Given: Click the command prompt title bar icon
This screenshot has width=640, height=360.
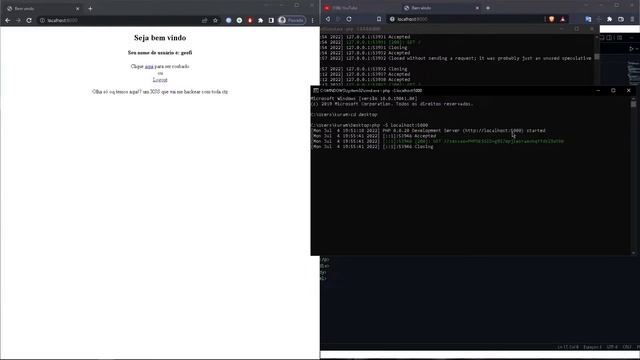Looking at the screenshot, I should tap(316, 91).
